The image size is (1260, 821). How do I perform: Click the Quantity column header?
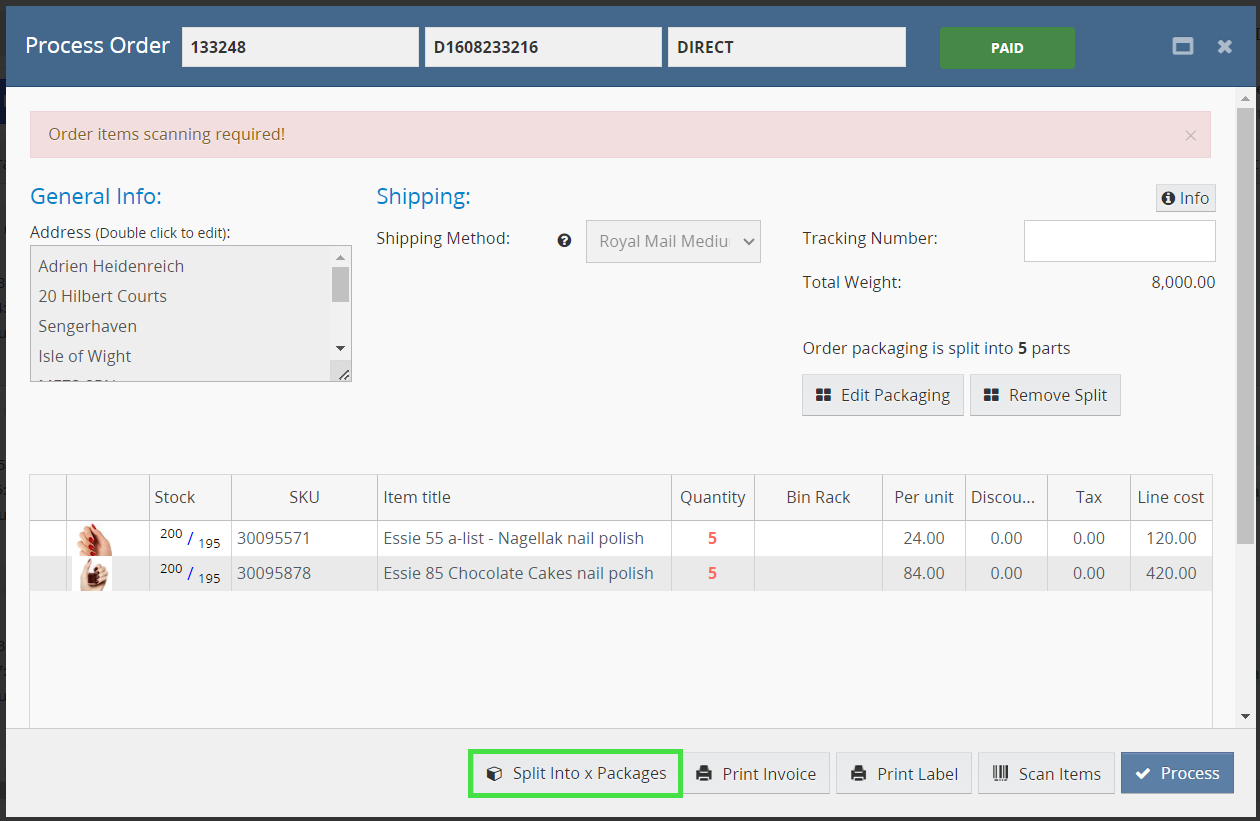click(x=712, y=497)
